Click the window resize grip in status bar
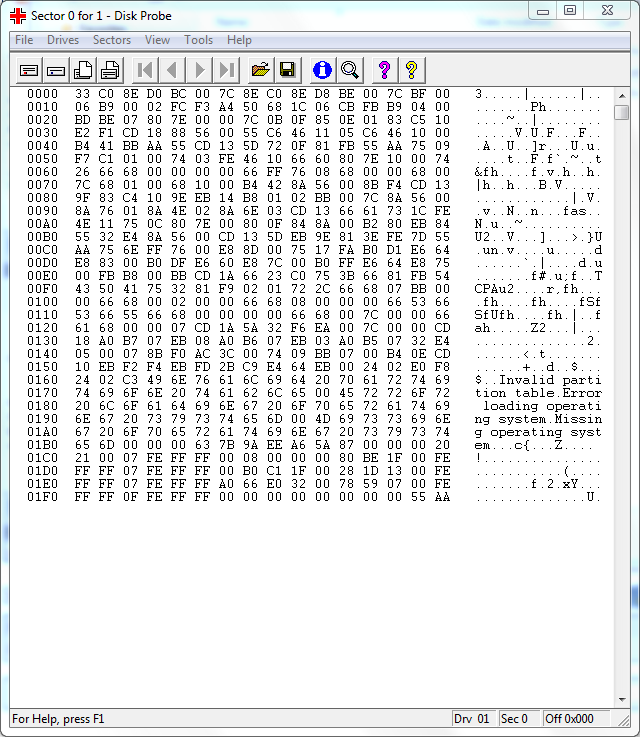The height and width of the screenshot is (737, 640). coord(624,720)
